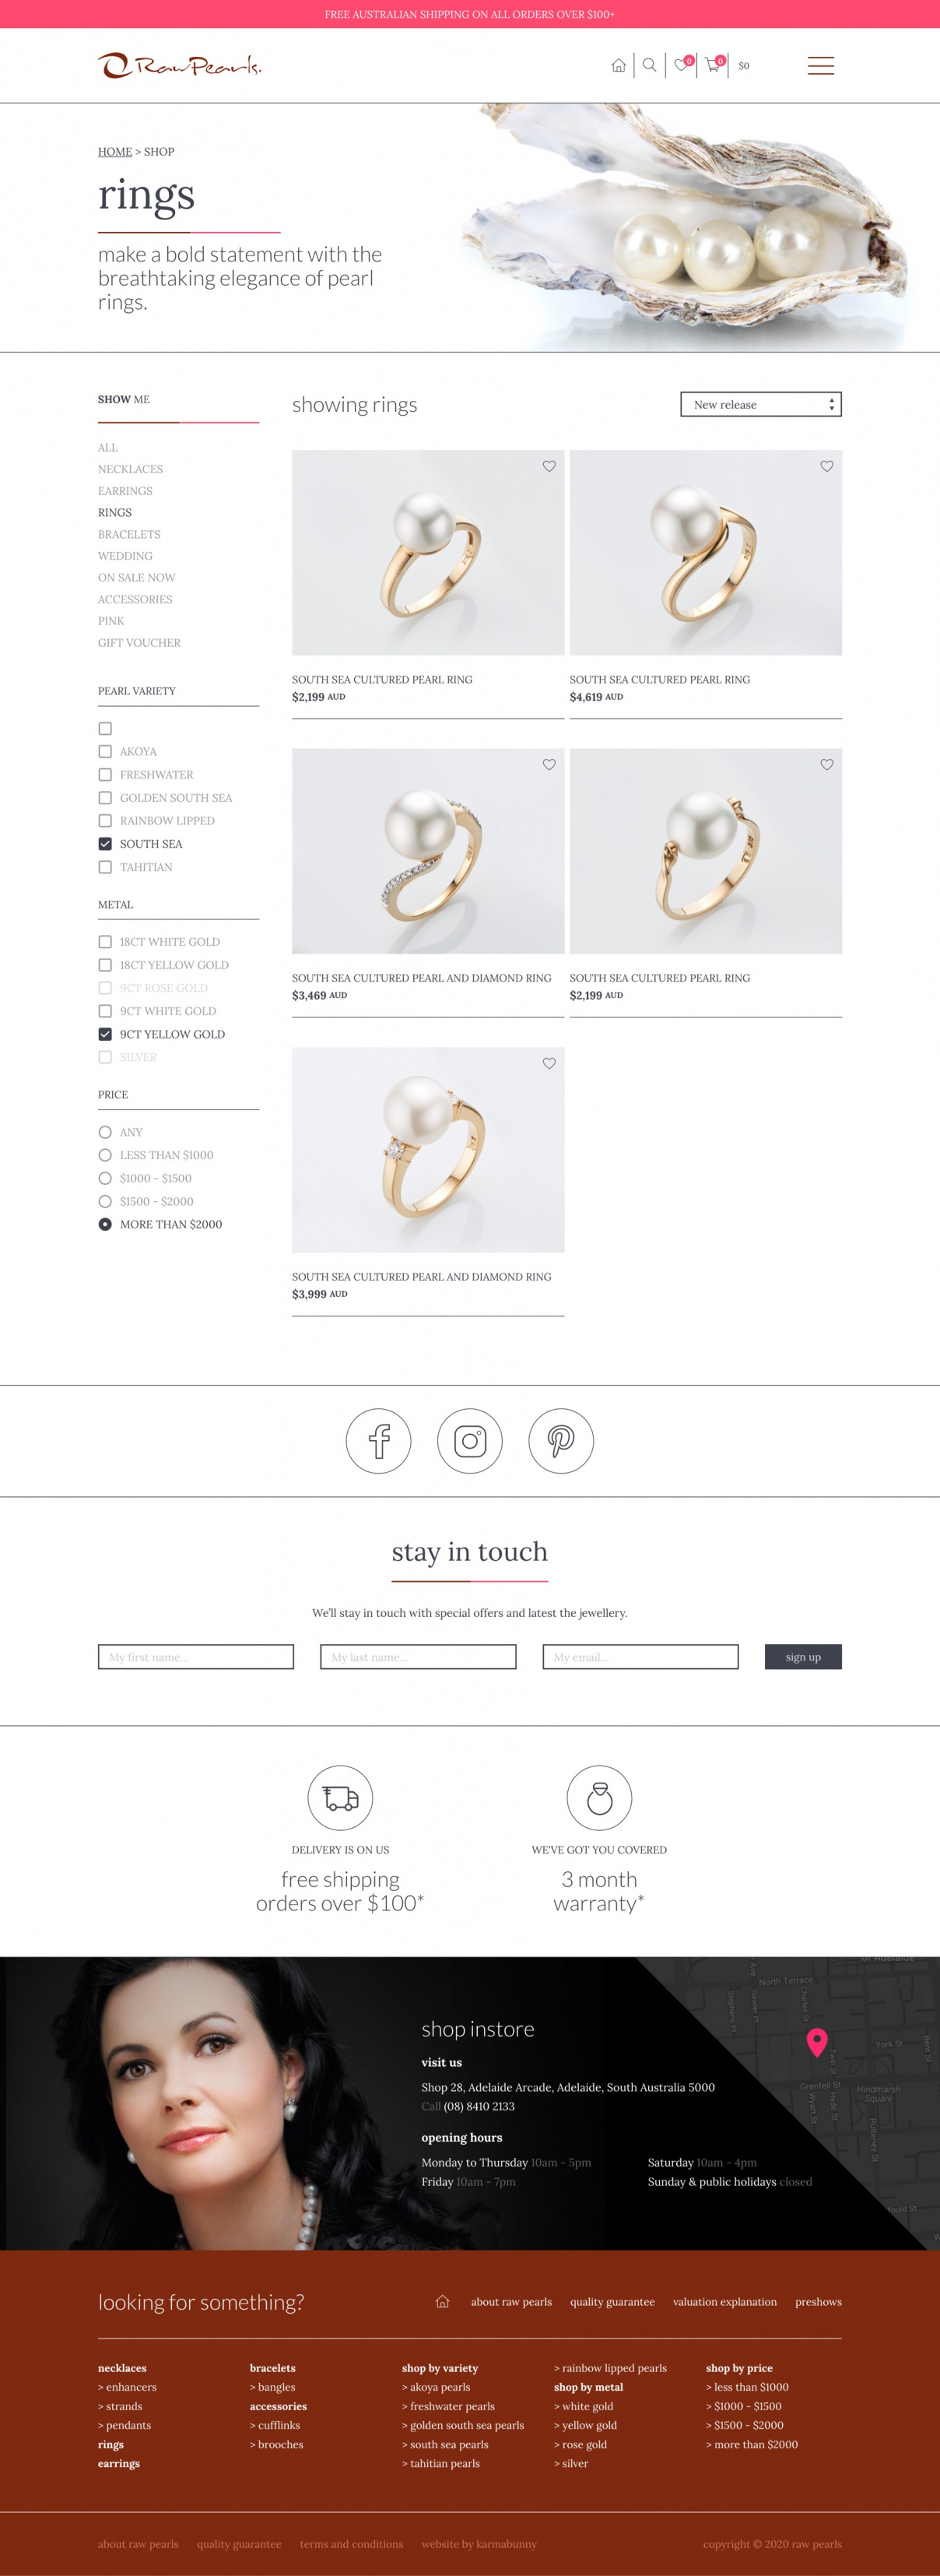The width and height of the screenshot is (940, 2576).
Task: Check the 18ct White Gold option
Action: pyautogui.click(x=105, y=942)
